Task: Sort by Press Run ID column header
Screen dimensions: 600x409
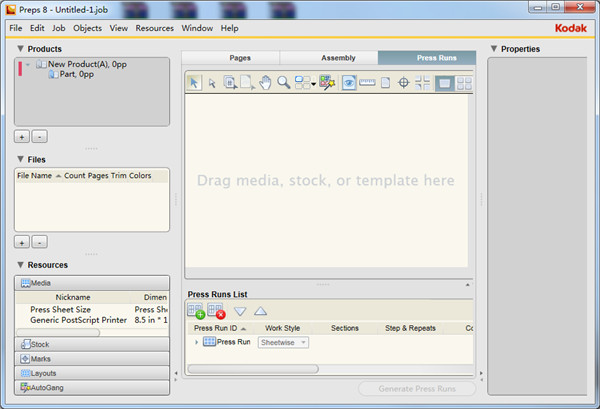Action: (x=220, y=328)
